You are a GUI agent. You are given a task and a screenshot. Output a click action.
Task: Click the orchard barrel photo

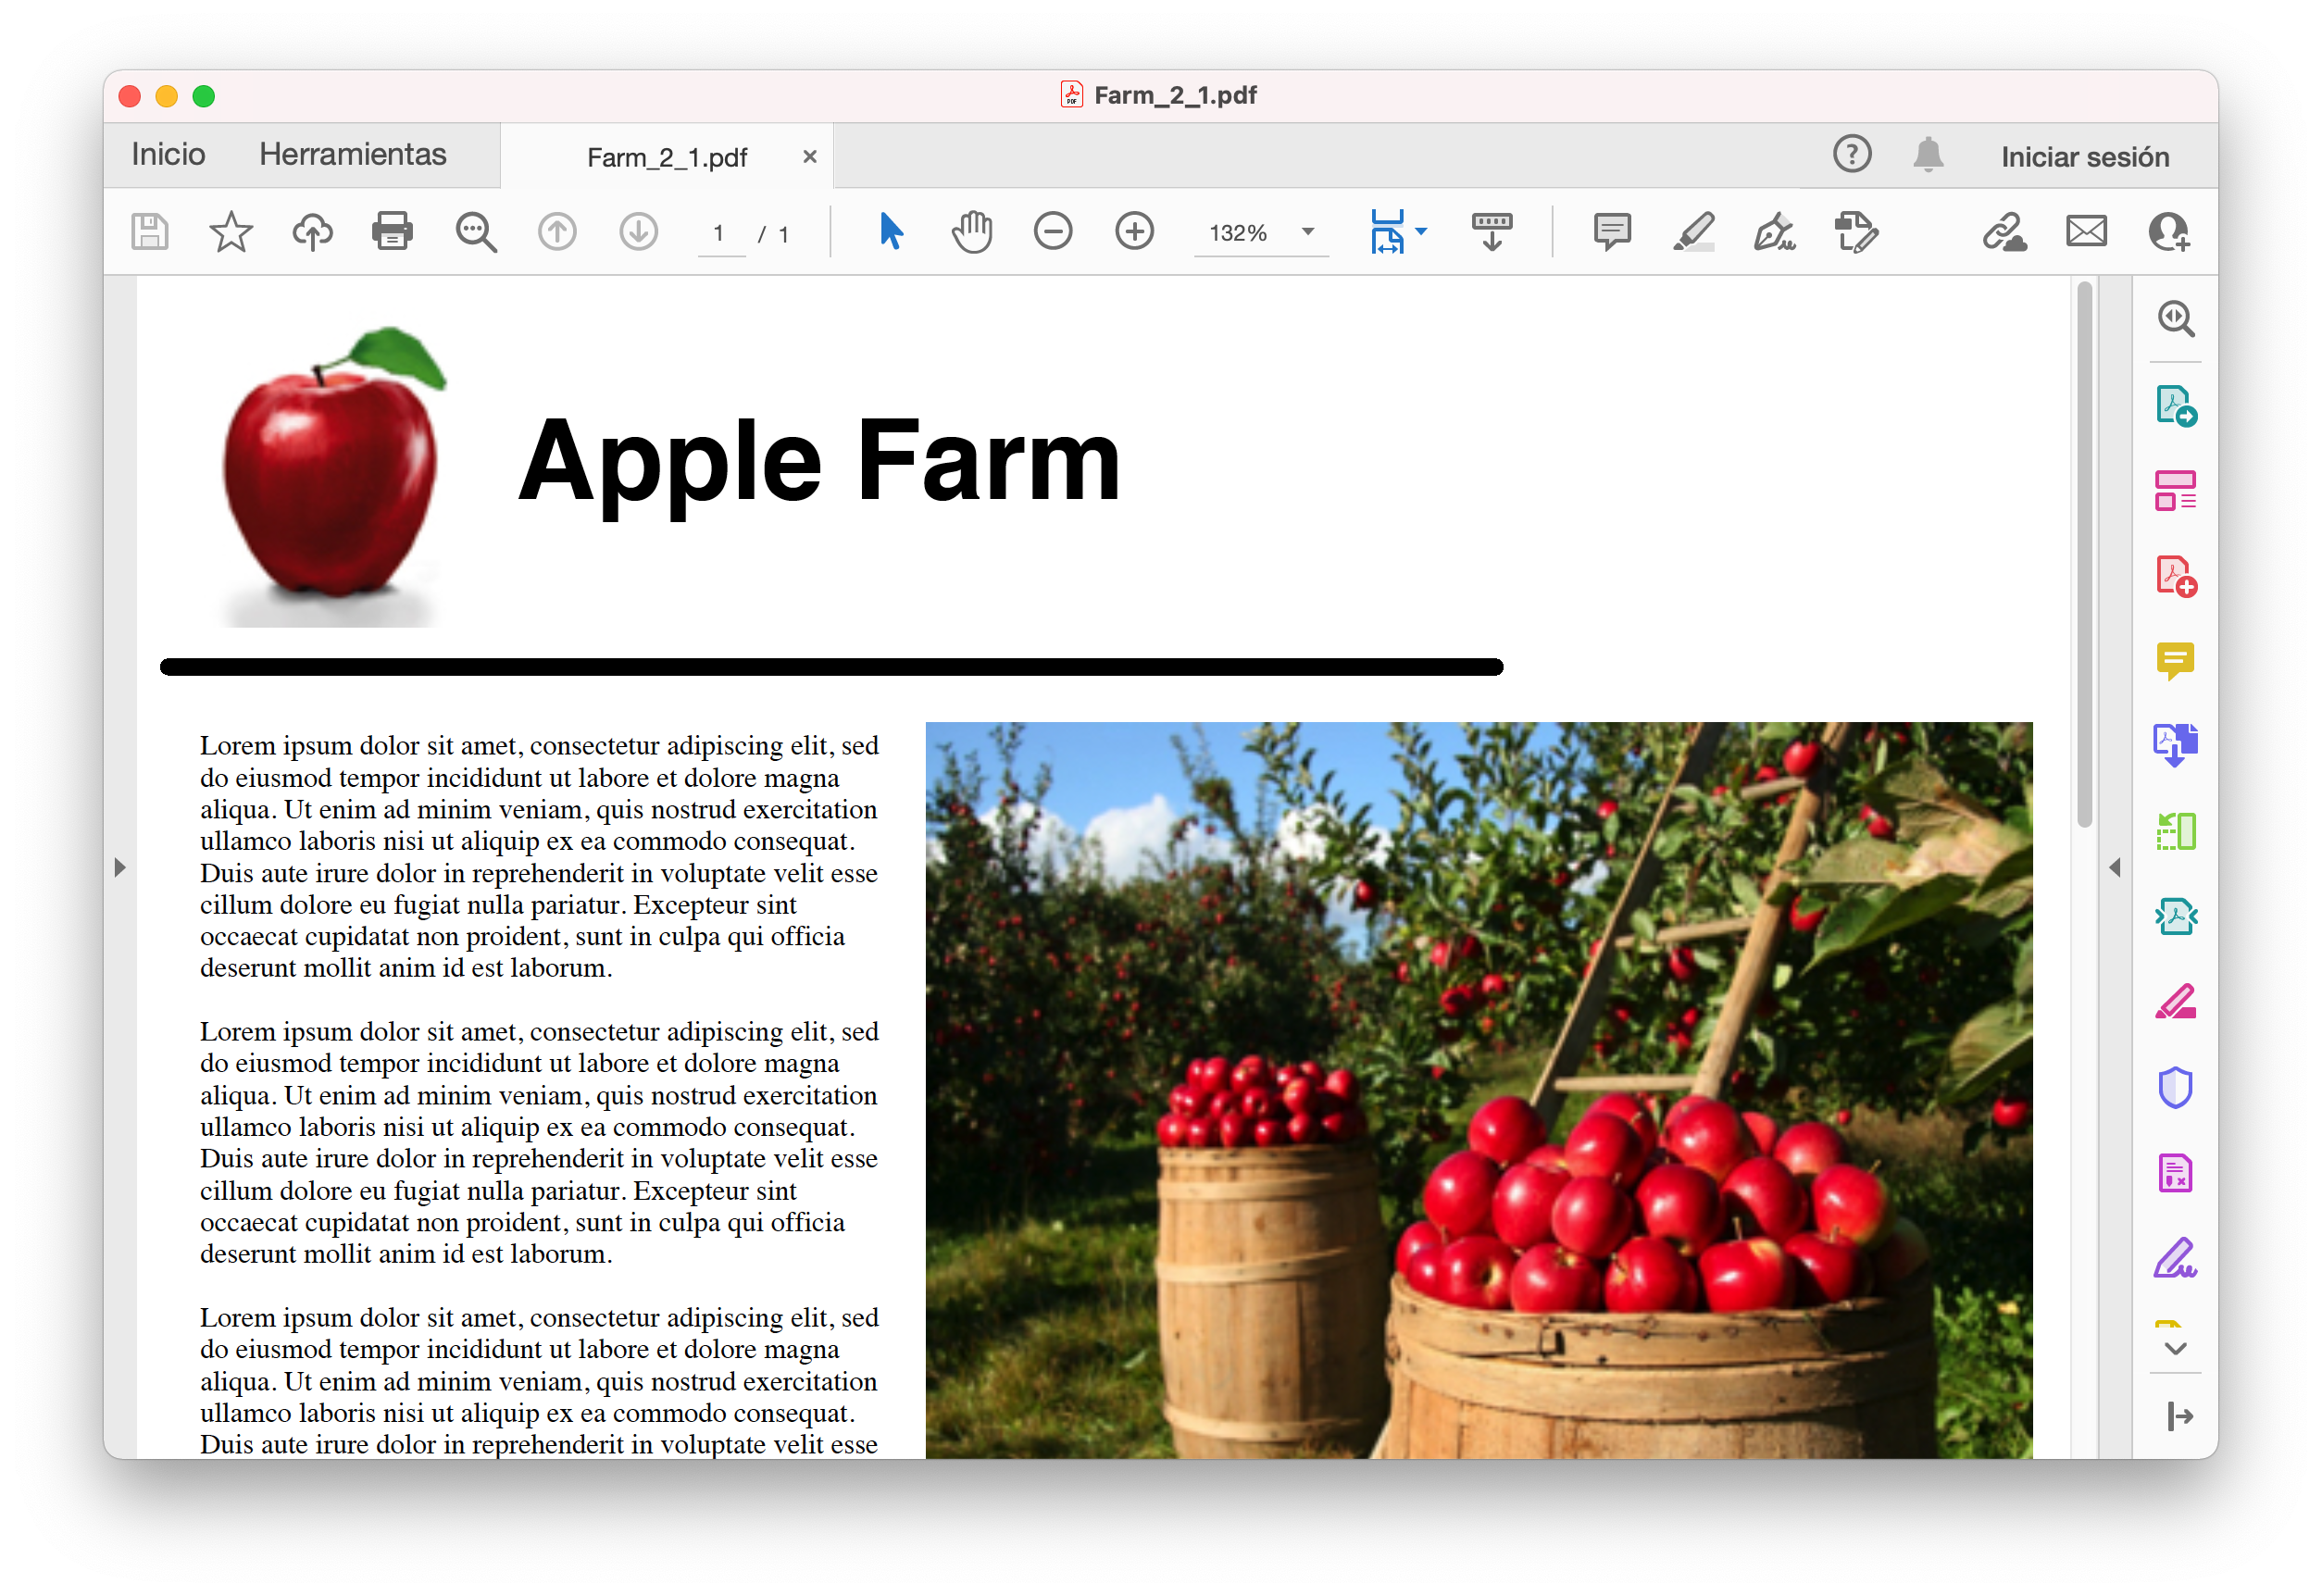click(x=1479, y=1090)
